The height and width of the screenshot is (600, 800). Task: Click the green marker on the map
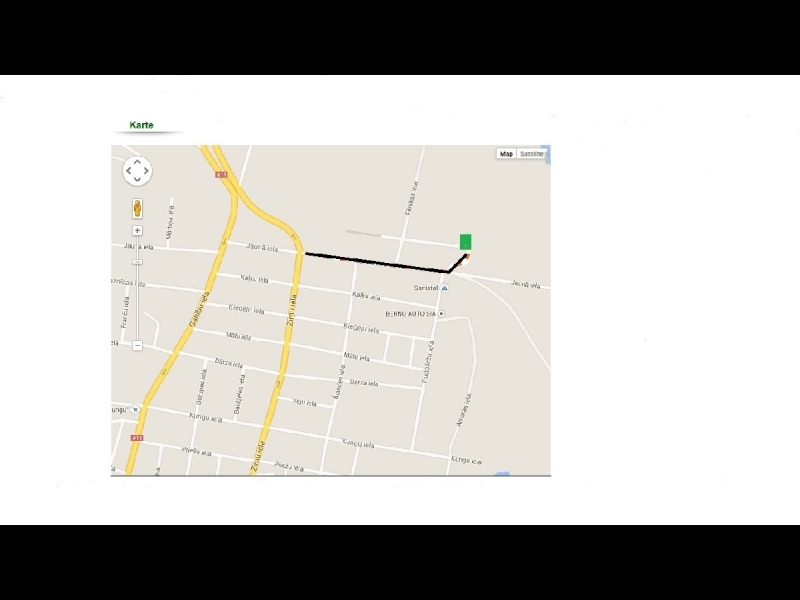(x=465, y=242)
